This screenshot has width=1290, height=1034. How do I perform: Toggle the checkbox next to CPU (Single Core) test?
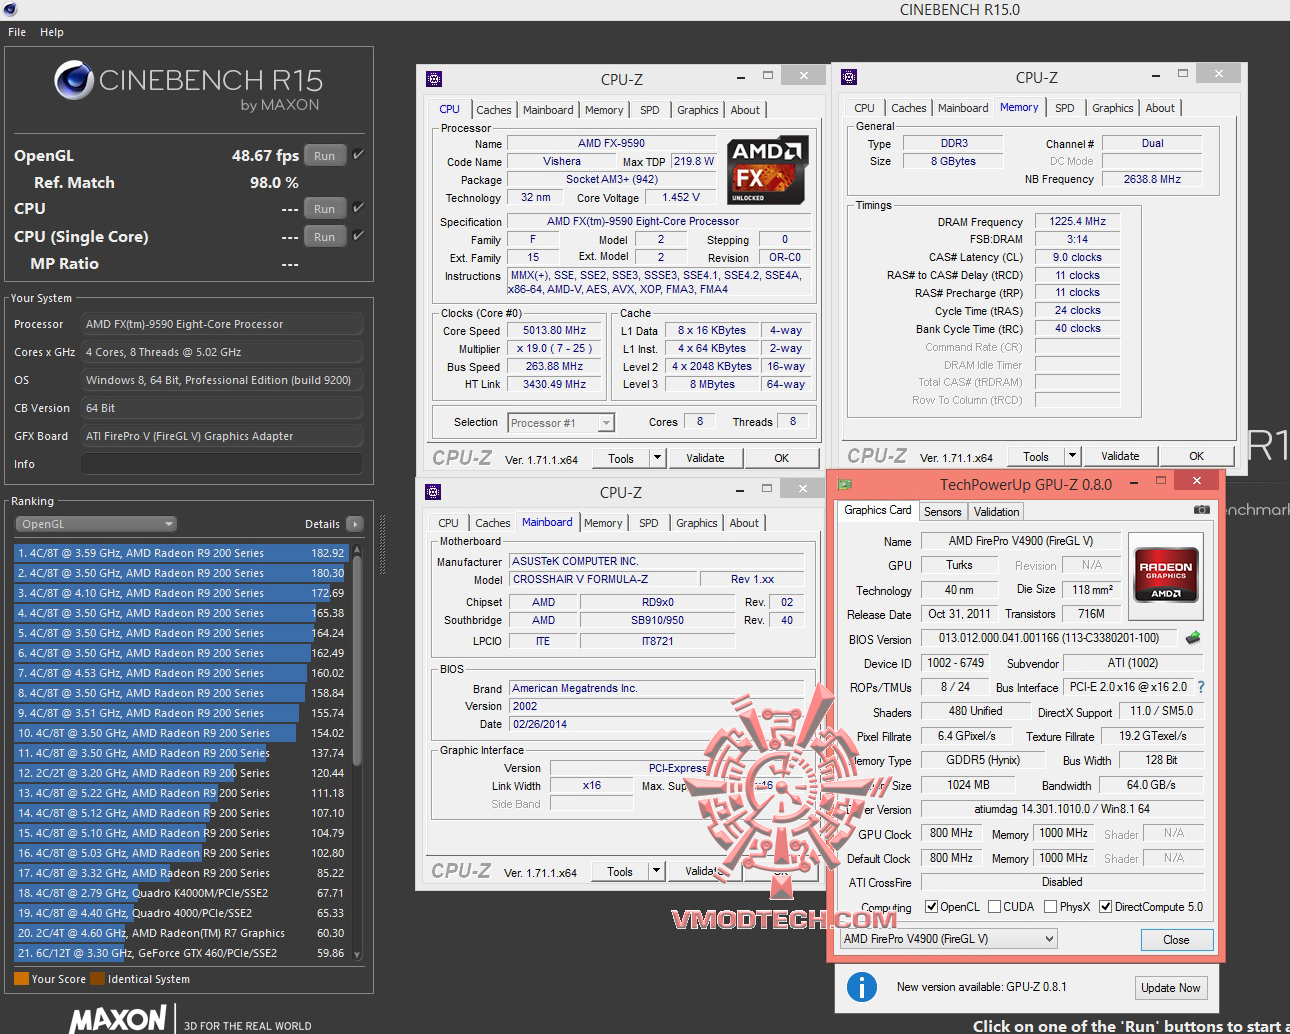(x=358, y=236)
